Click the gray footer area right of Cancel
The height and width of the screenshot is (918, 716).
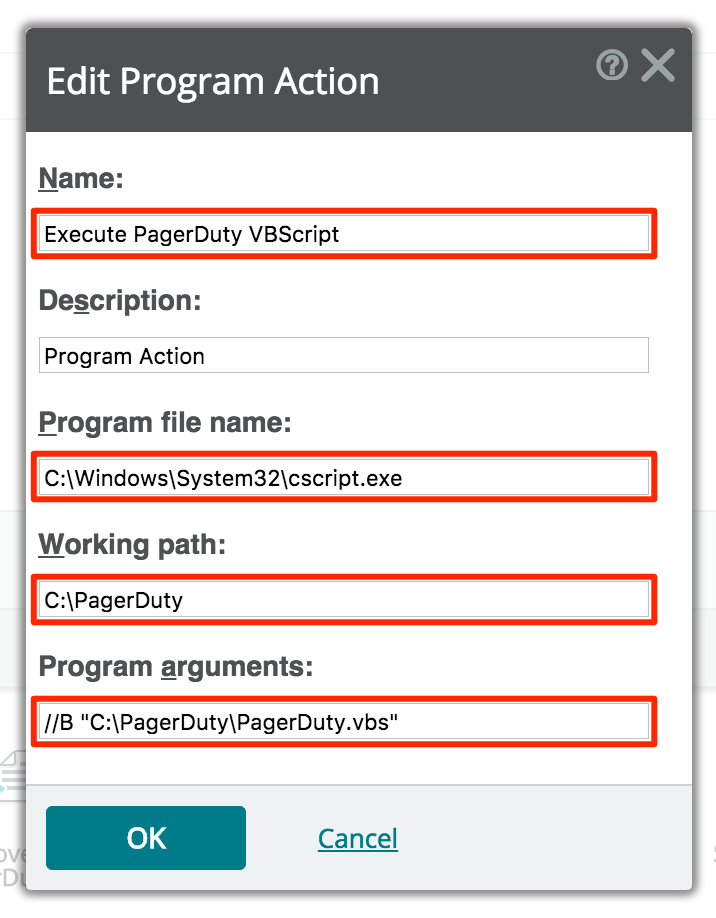(x=550, y=838)
